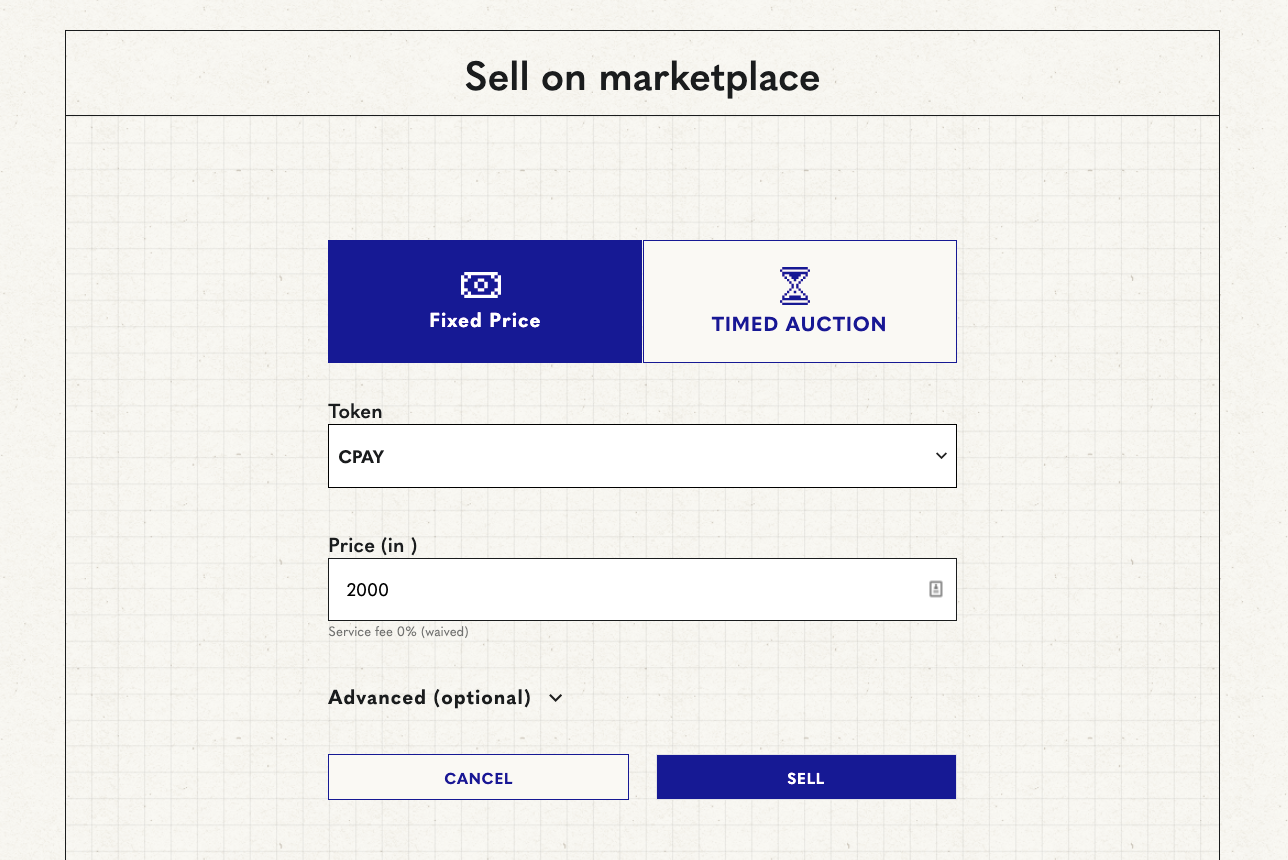
Task: Click the SELL button
Action: [806, 777]
